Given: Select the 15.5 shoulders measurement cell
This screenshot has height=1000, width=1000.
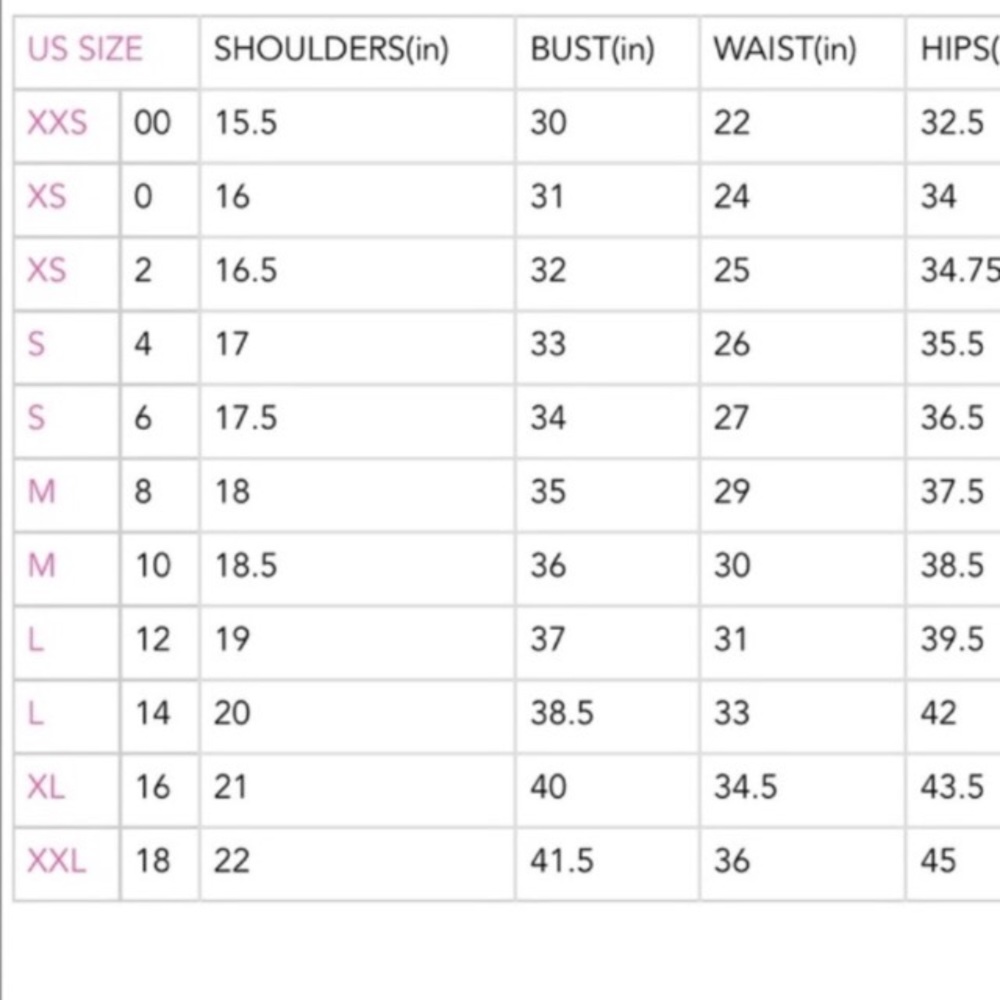Looking at the screenshot, I should pos(246,123).
